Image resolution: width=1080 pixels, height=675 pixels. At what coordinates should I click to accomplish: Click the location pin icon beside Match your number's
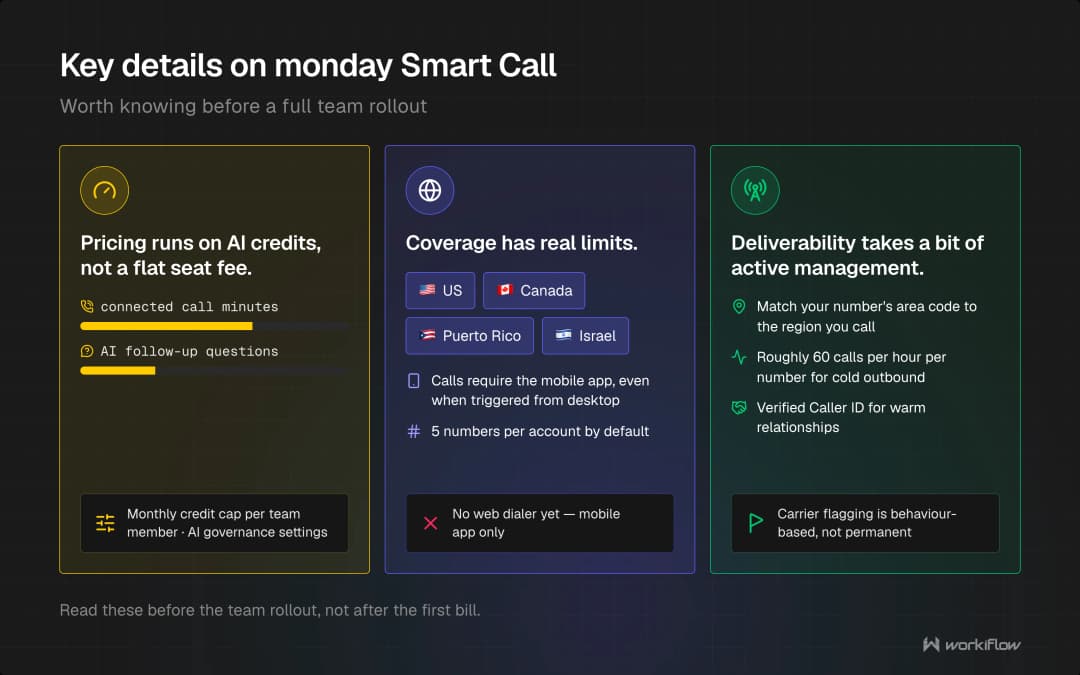click(739, 307)
